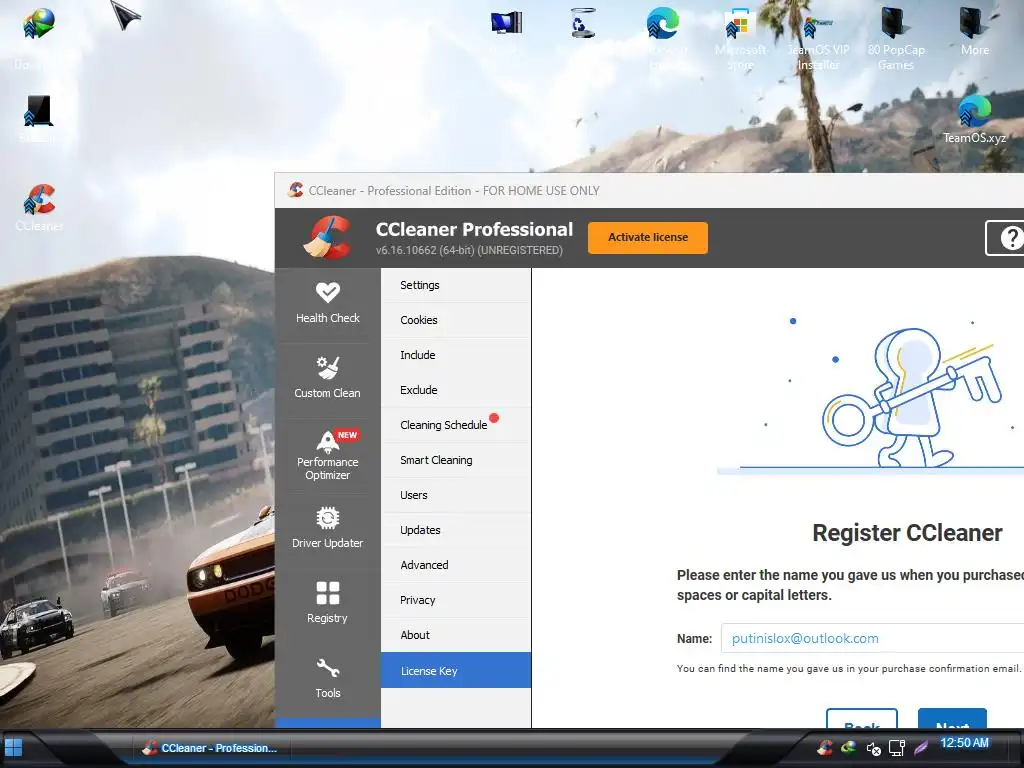Screen dimensions: 1024x768
Task: Click the network tray icon
Action: [897, 748]
